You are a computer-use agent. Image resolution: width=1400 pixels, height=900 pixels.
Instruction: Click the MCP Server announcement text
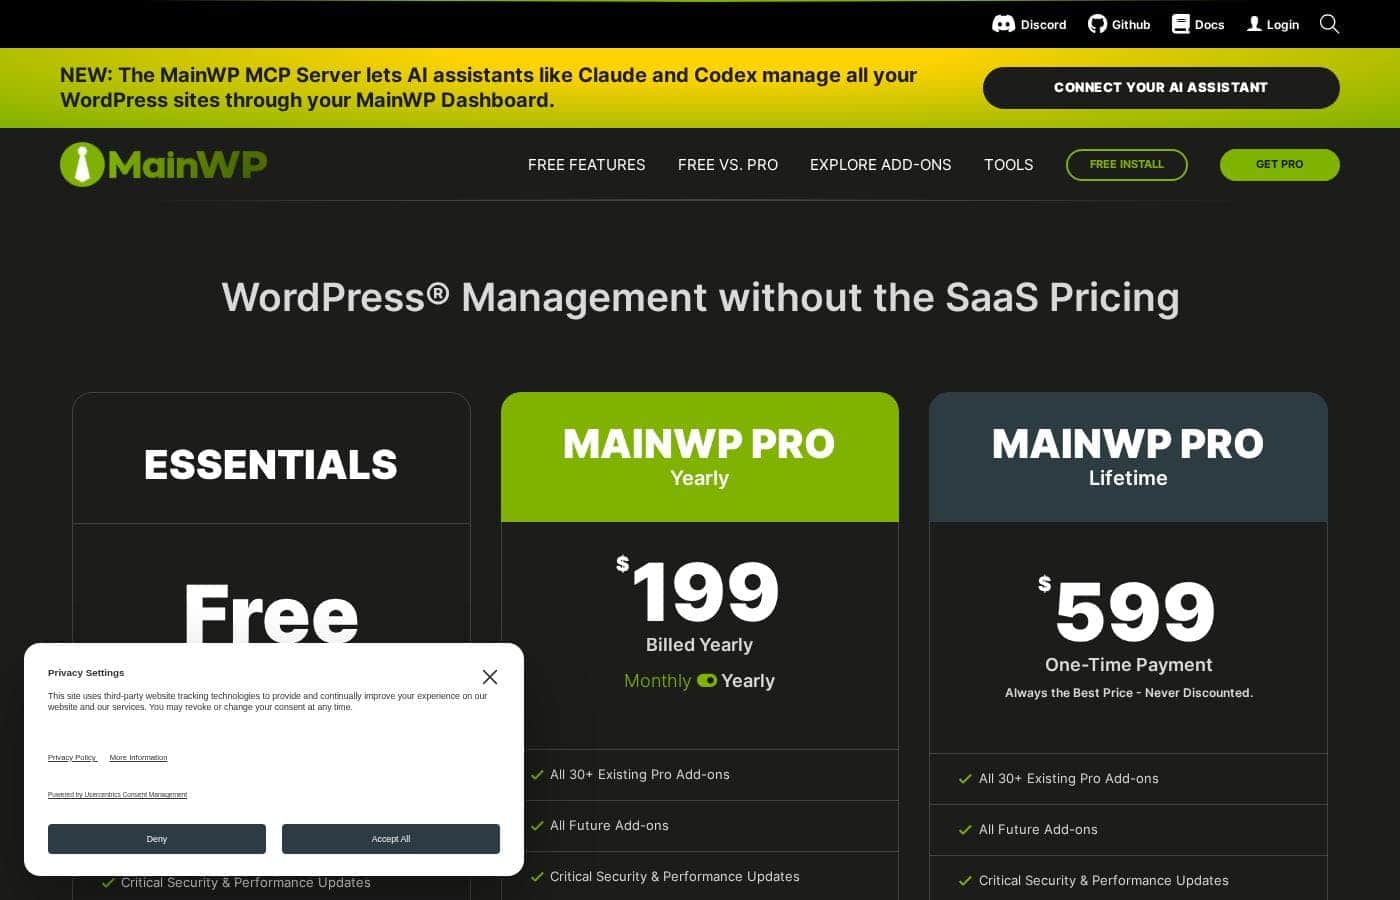tap(489, 88)
